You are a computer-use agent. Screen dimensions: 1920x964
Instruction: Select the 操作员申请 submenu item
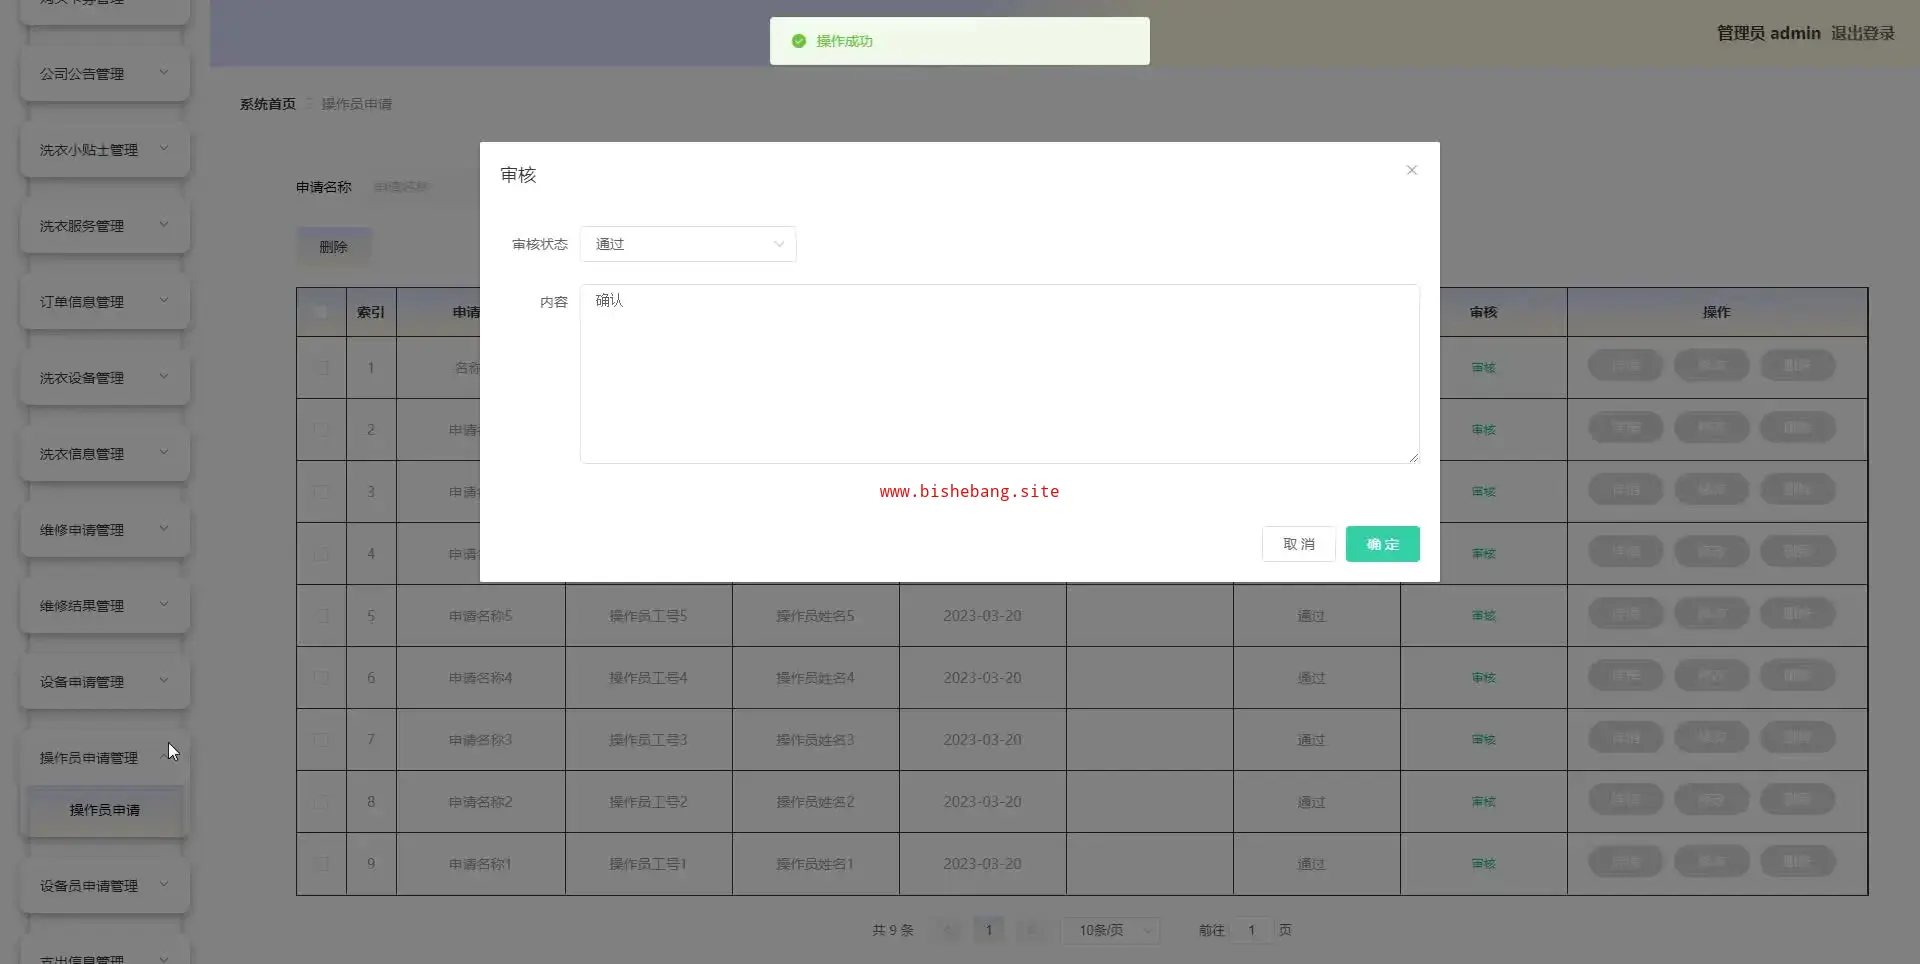click(105, 810)
